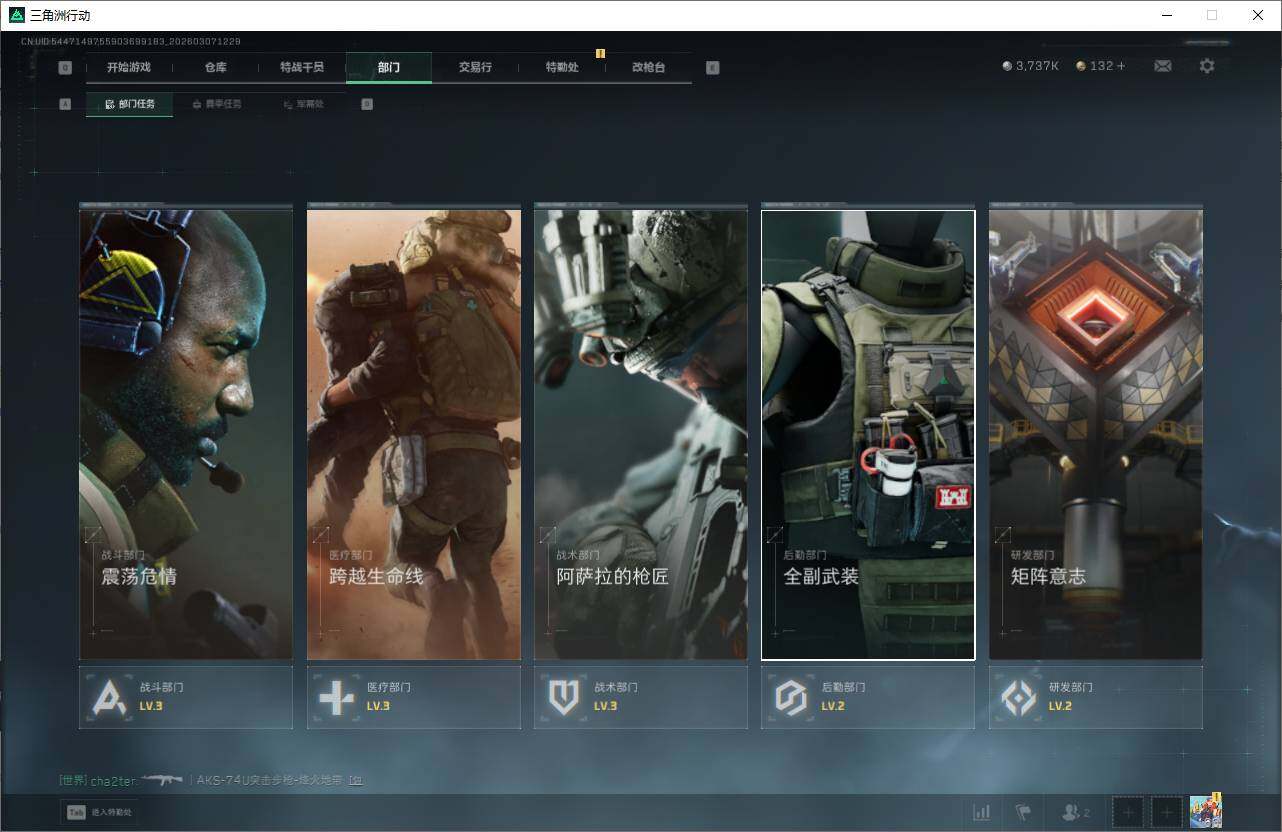This screenshot has height=832, width=1282.
Task: Add gold currency with the plus sign
Action: pos(1121,66)
